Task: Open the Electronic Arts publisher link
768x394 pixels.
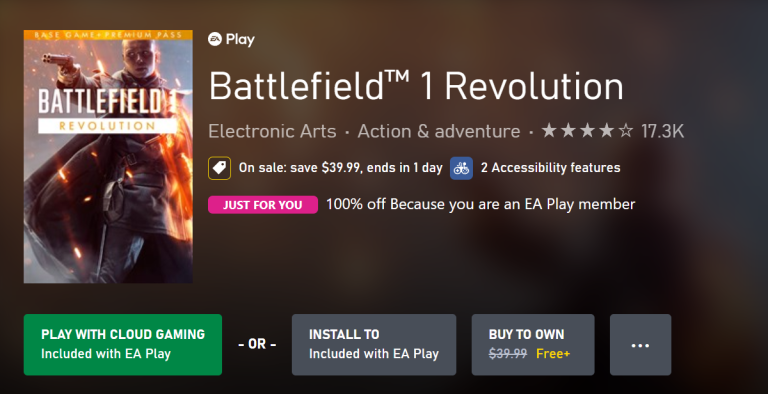Action: [272, 131]
